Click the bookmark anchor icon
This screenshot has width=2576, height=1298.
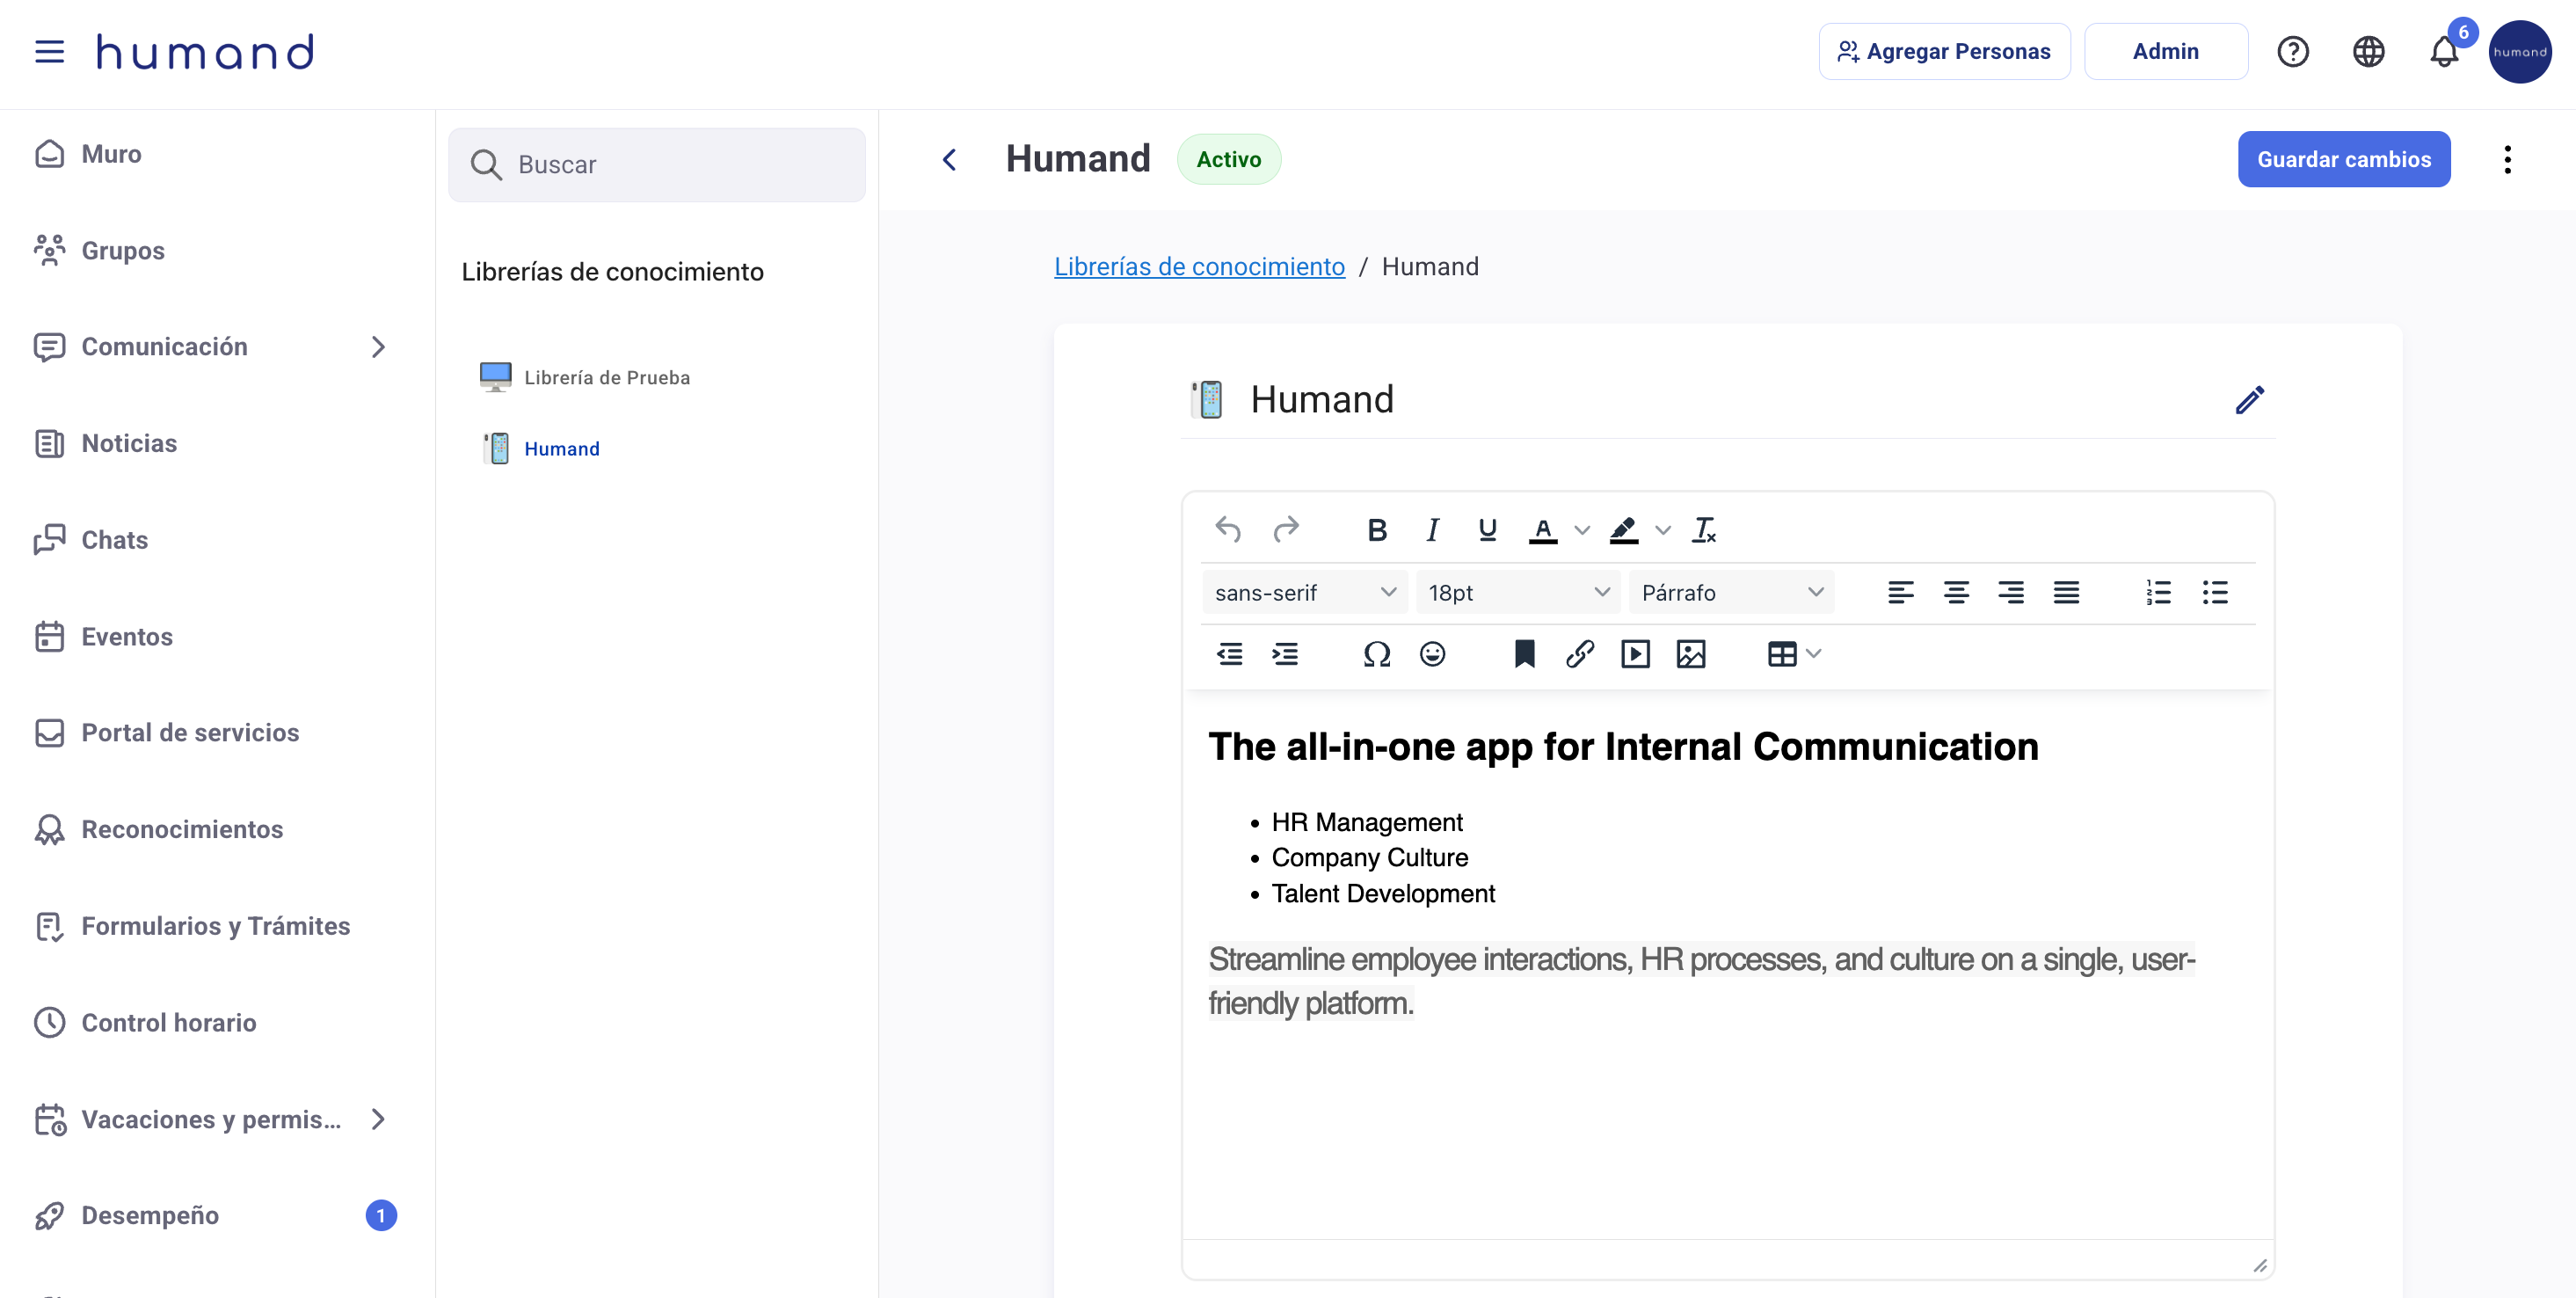[1524, 654]
